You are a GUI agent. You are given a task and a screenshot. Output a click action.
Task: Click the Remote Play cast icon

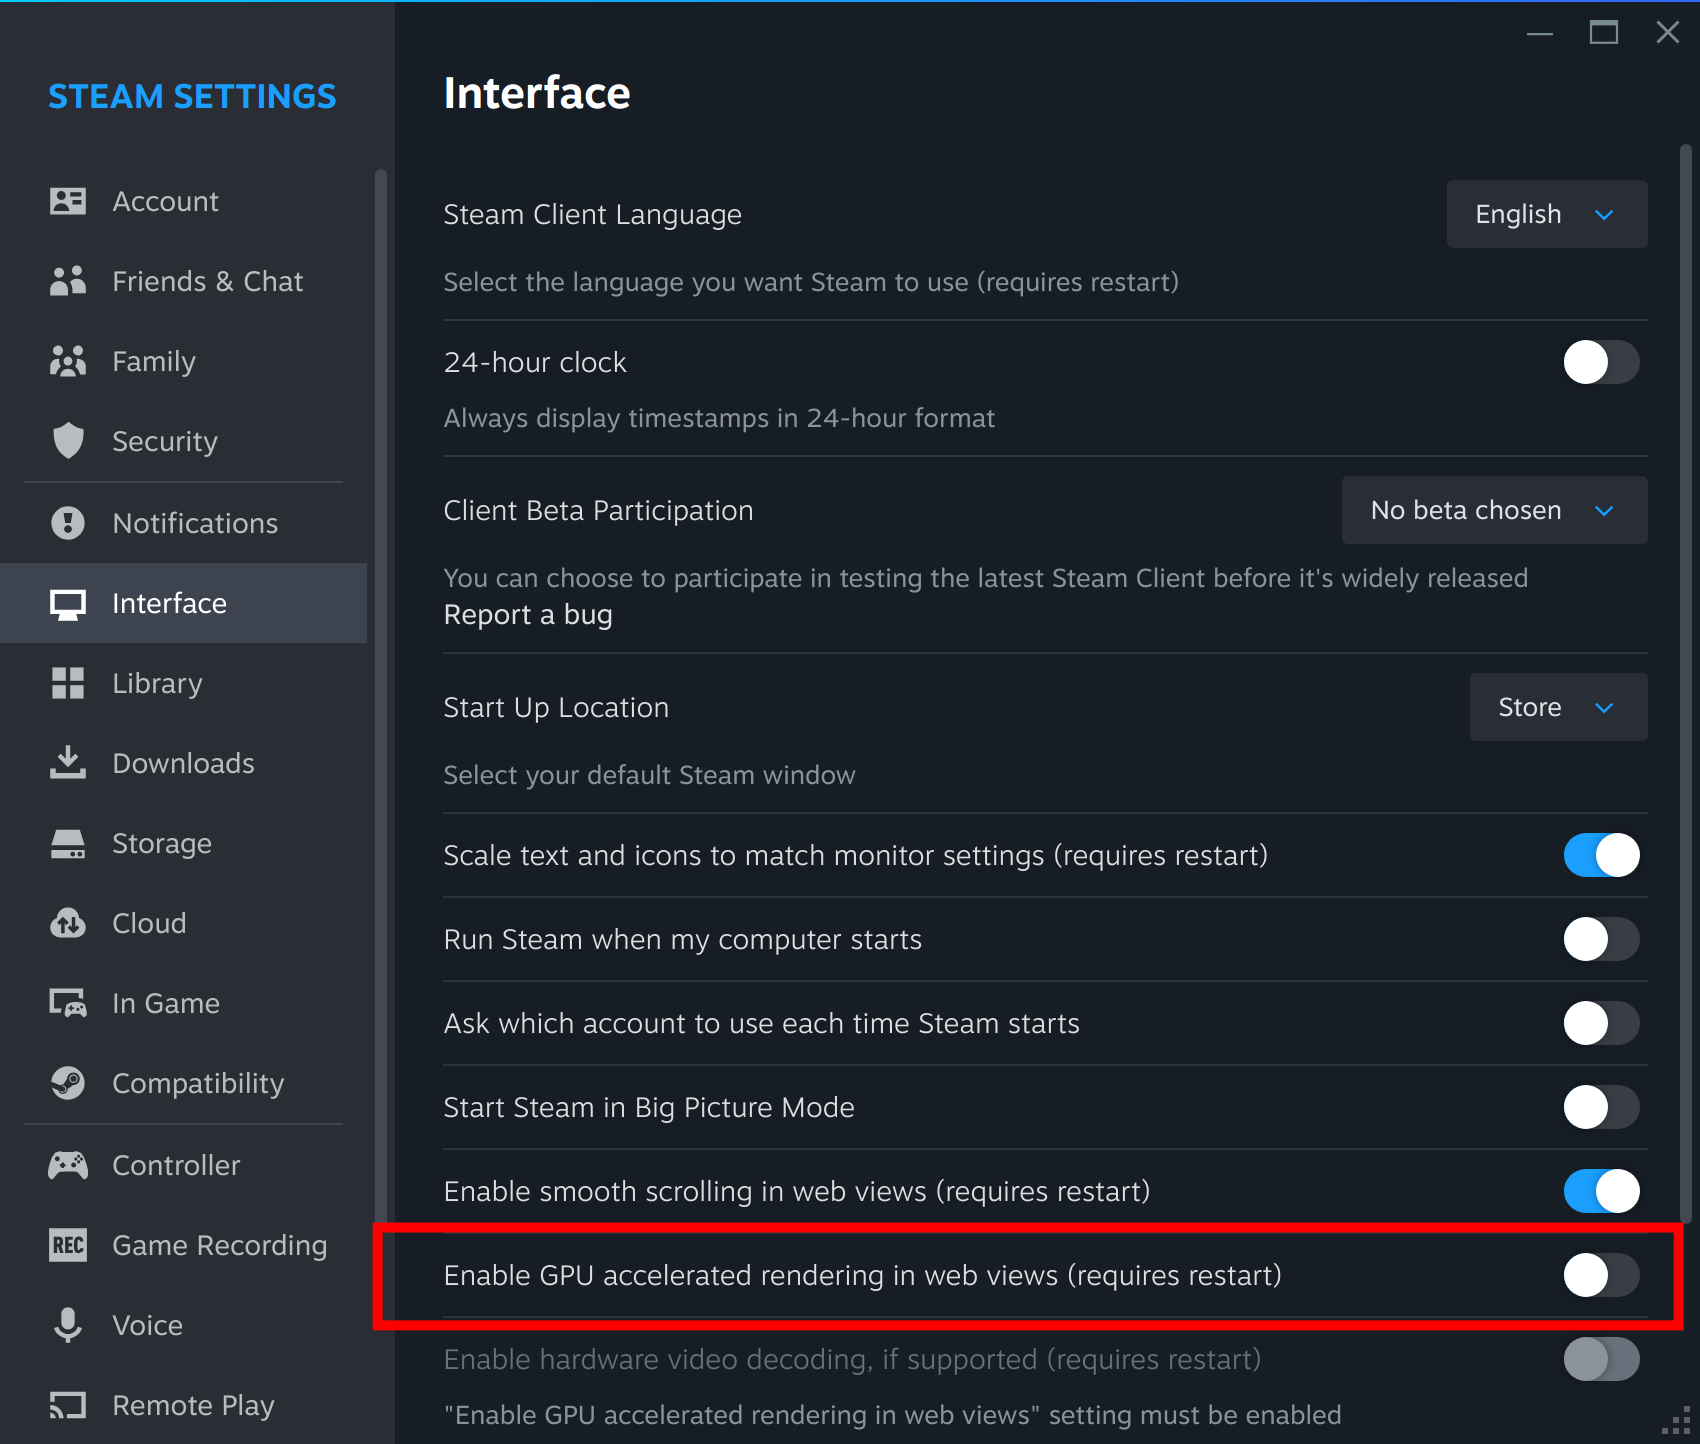coord(68,1405)
